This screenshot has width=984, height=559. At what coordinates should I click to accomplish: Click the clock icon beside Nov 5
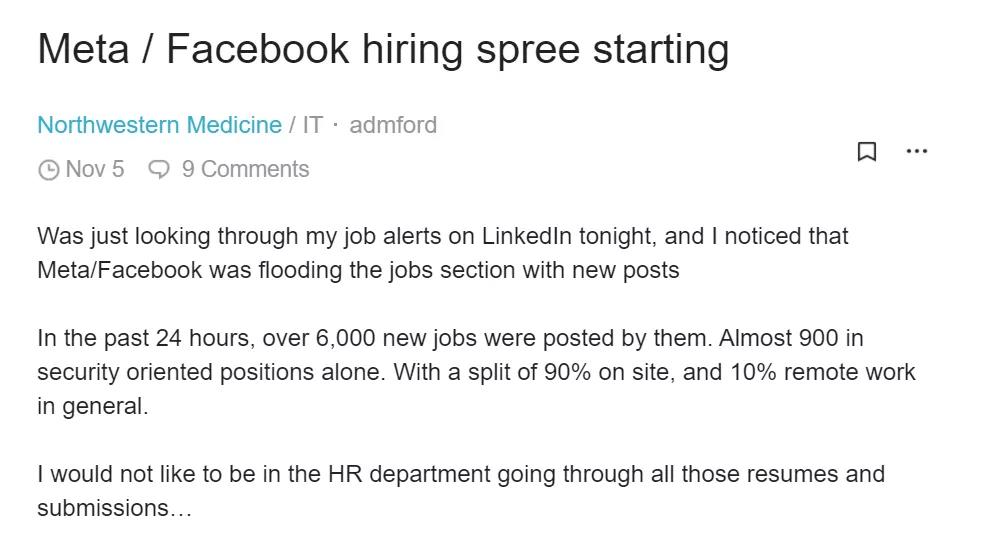[48, 170]
